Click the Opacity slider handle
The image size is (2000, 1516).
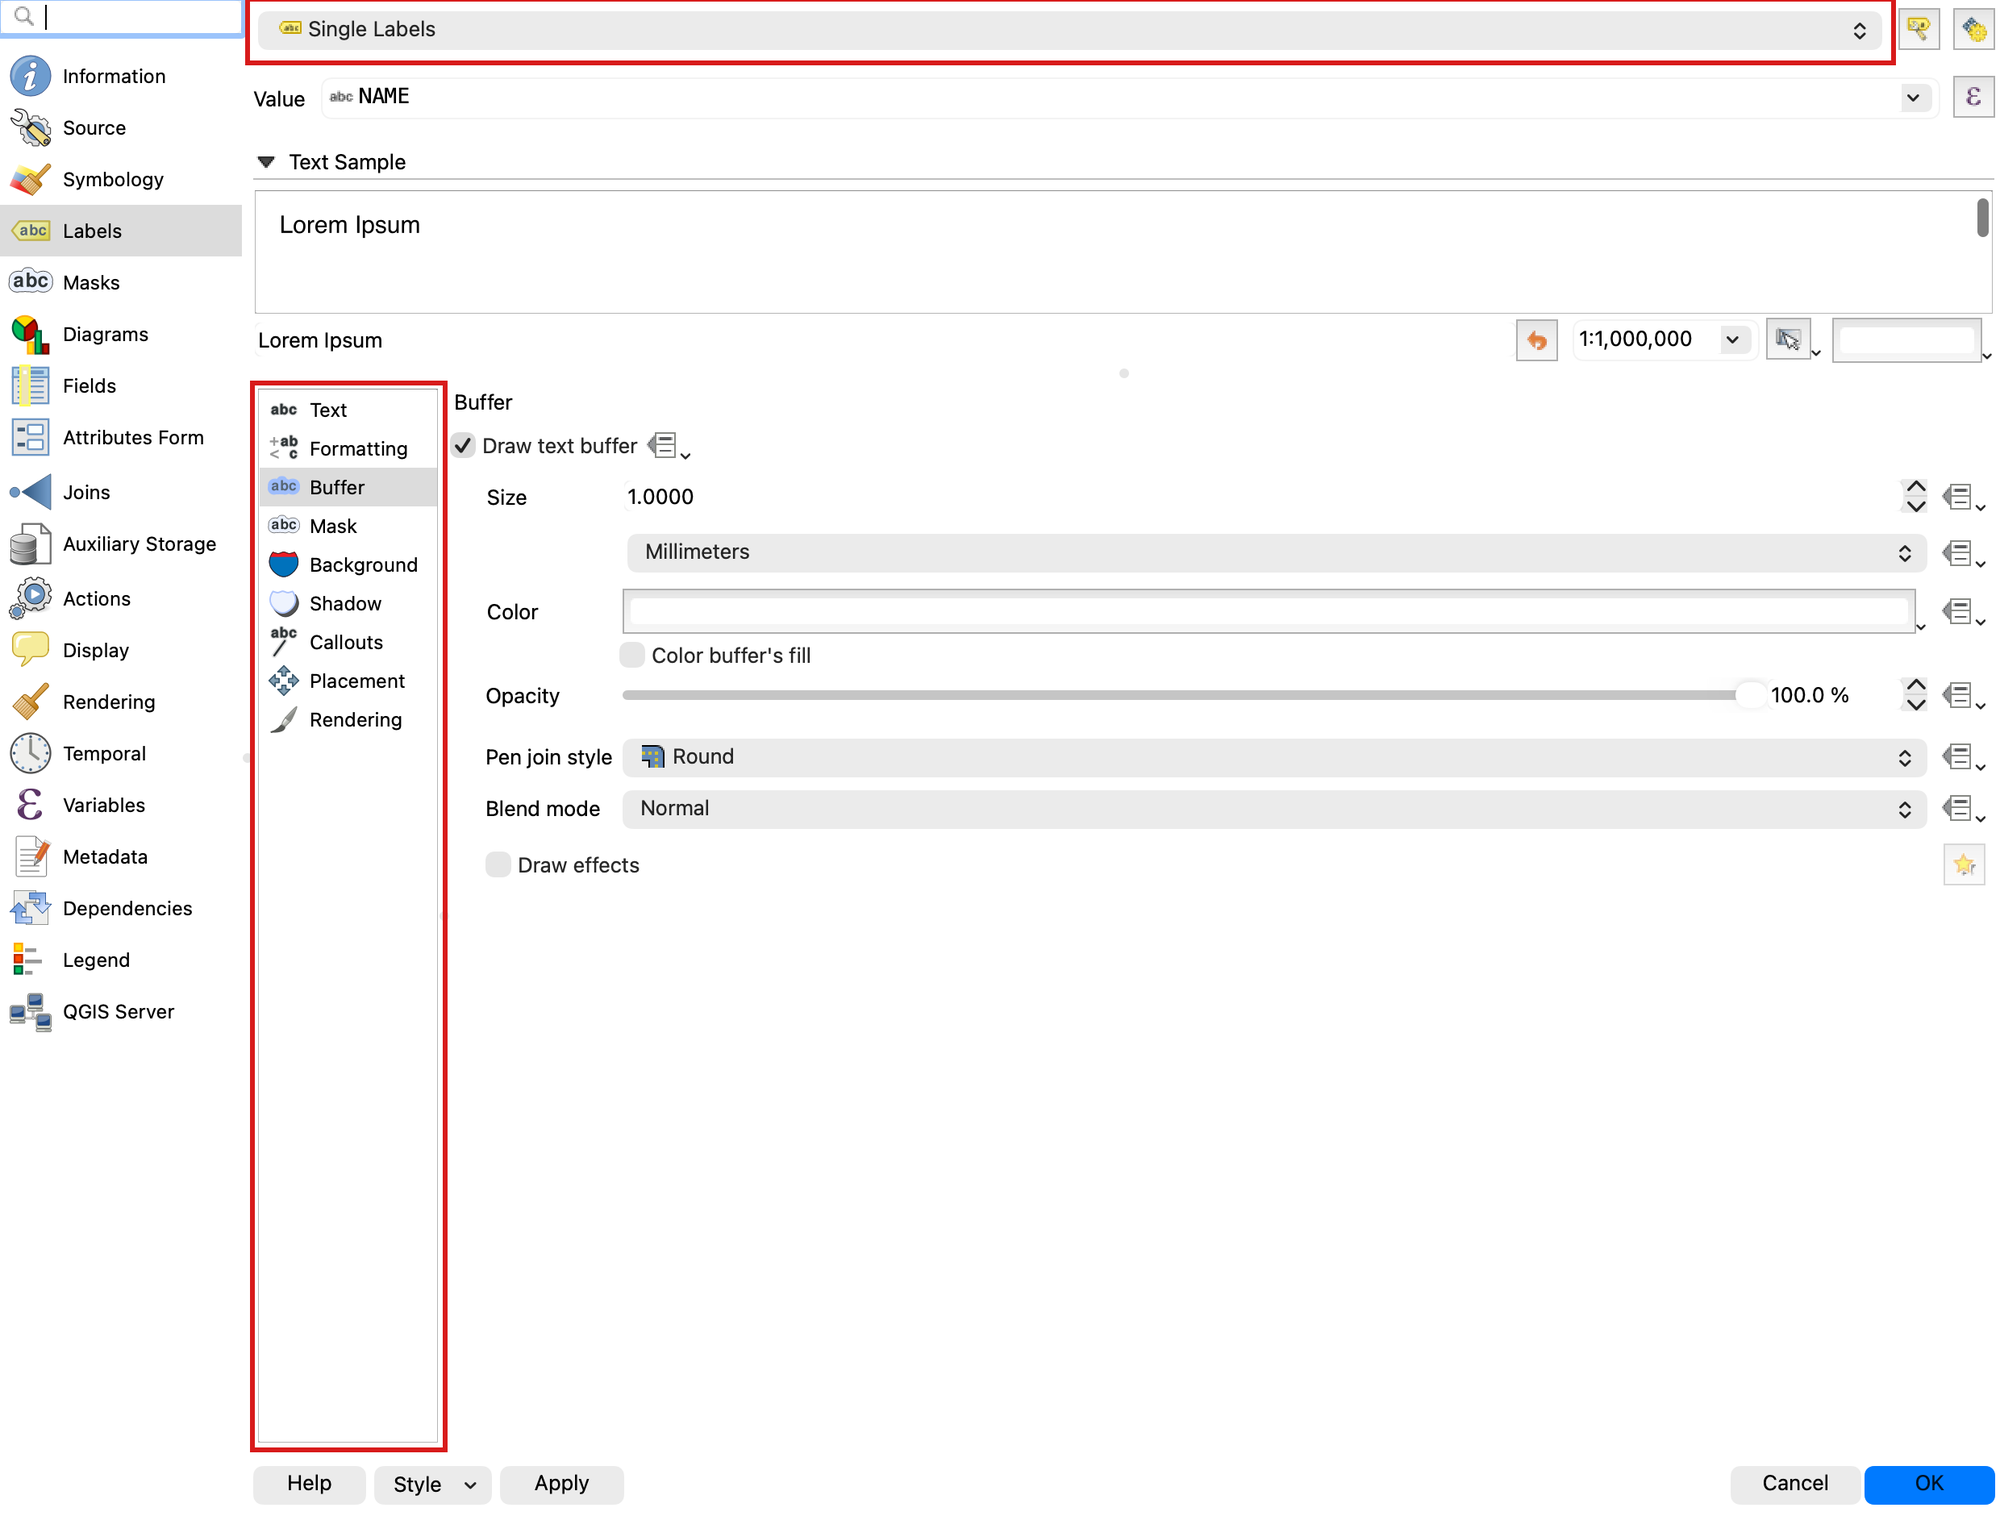pos(1750,695)
